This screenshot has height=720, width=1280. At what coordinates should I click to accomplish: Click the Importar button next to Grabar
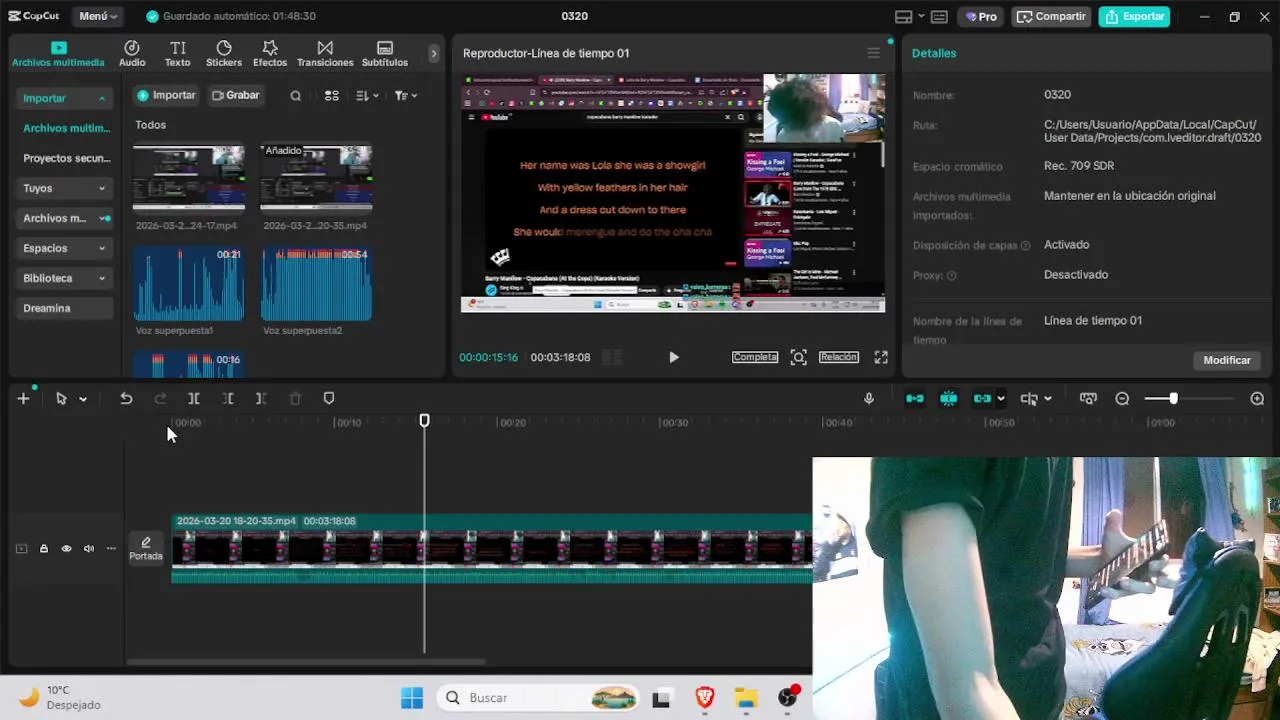tap(166, 95)
